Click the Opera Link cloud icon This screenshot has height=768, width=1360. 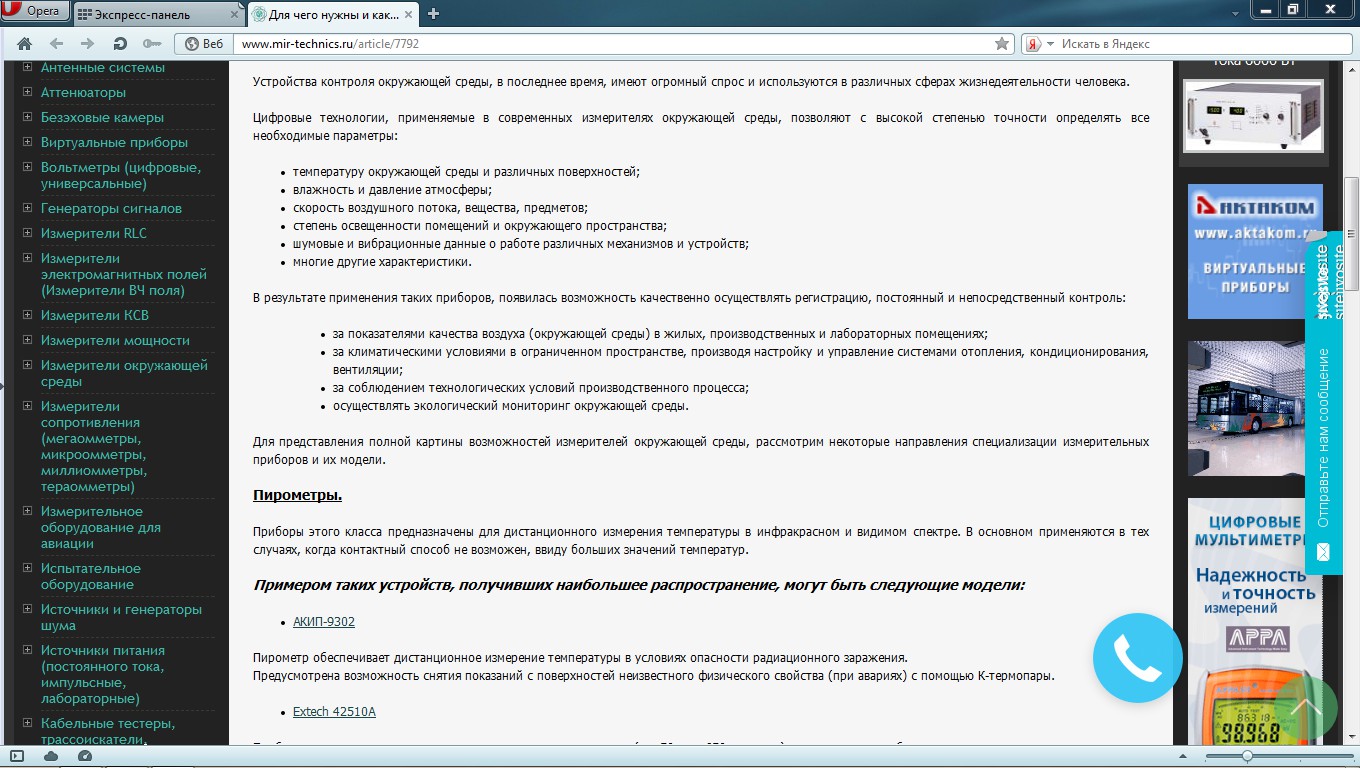coord(51,756)
